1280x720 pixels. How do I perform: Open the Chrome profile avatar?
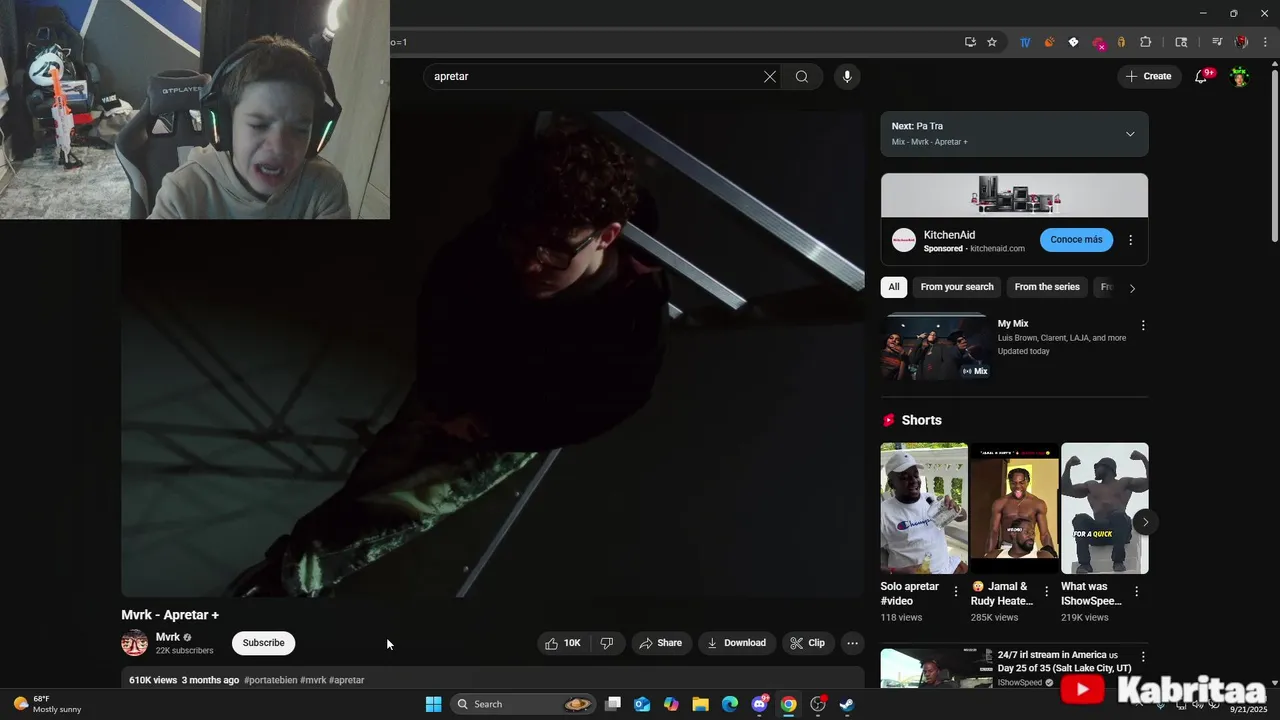click(1241, 42)
